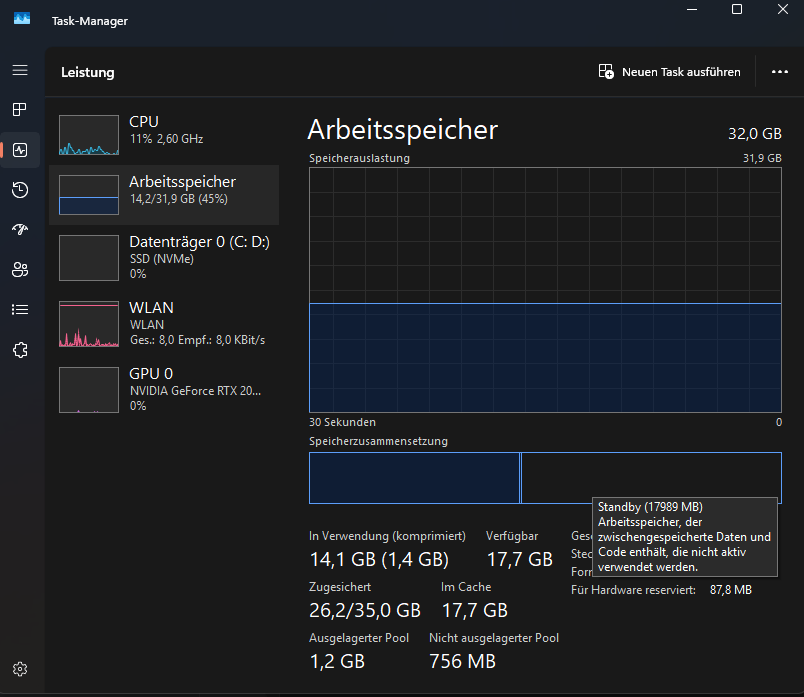Image resolution: width=804 pixels, height=697 pixels.
Task: Open the Dienste puzzle-piece icon
Action: point(20,349)
